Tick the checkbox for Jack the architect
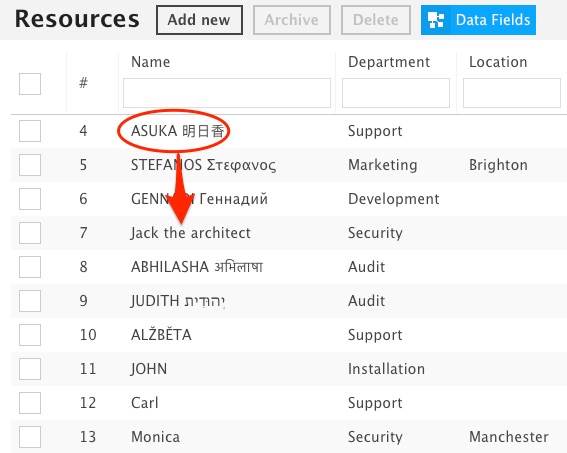567x453 pixels. pos(30,233)
